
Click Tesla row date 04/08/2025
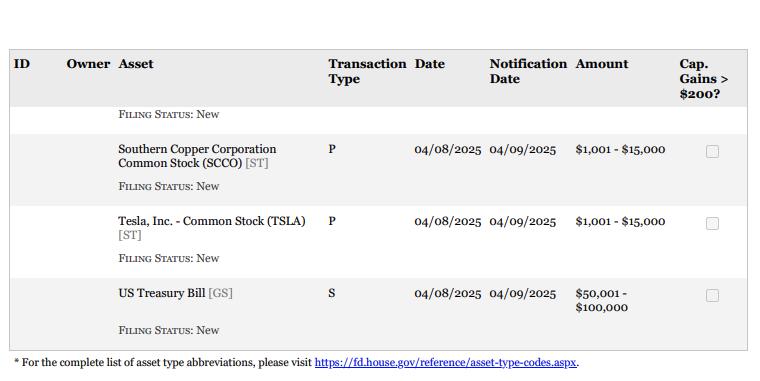click(x=448, y=222)
